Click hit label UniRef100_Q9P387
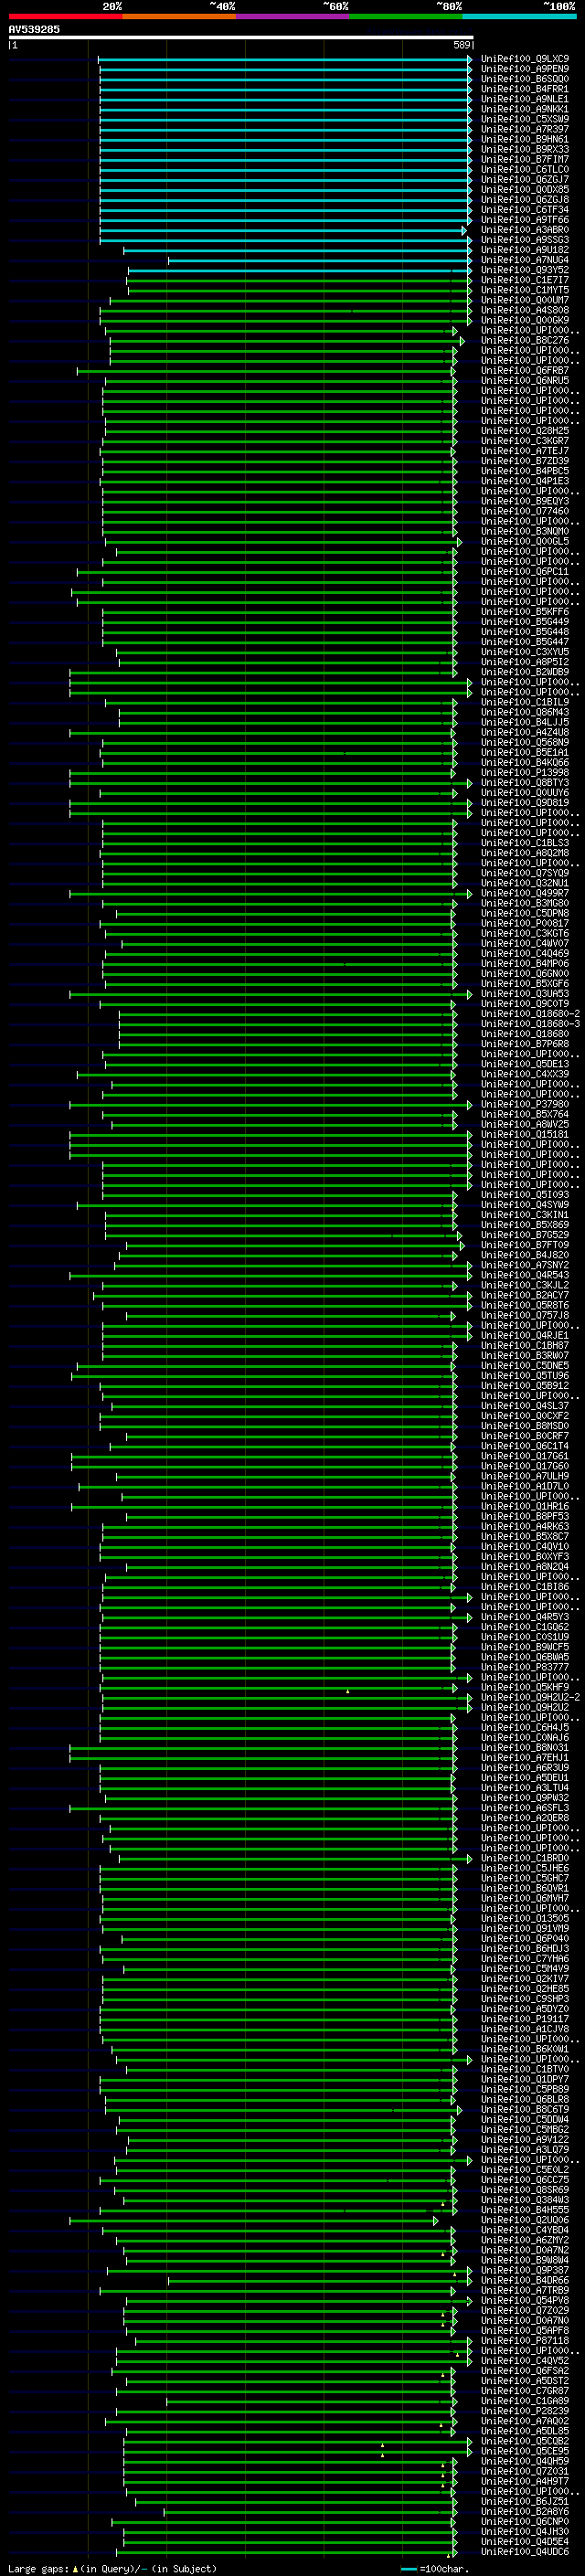 525,2271
